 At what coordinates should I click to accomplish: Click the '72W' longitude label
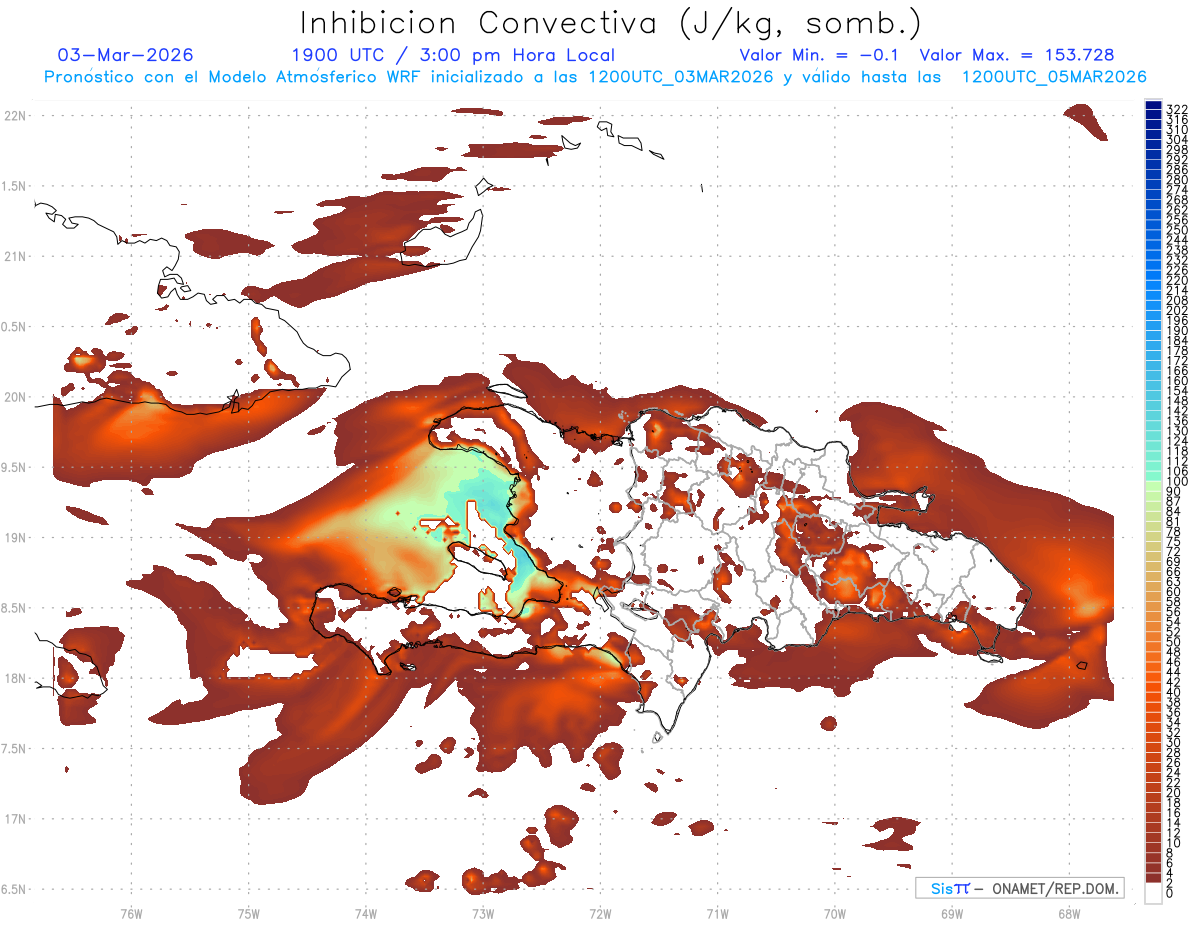click(x=600, y=913)
